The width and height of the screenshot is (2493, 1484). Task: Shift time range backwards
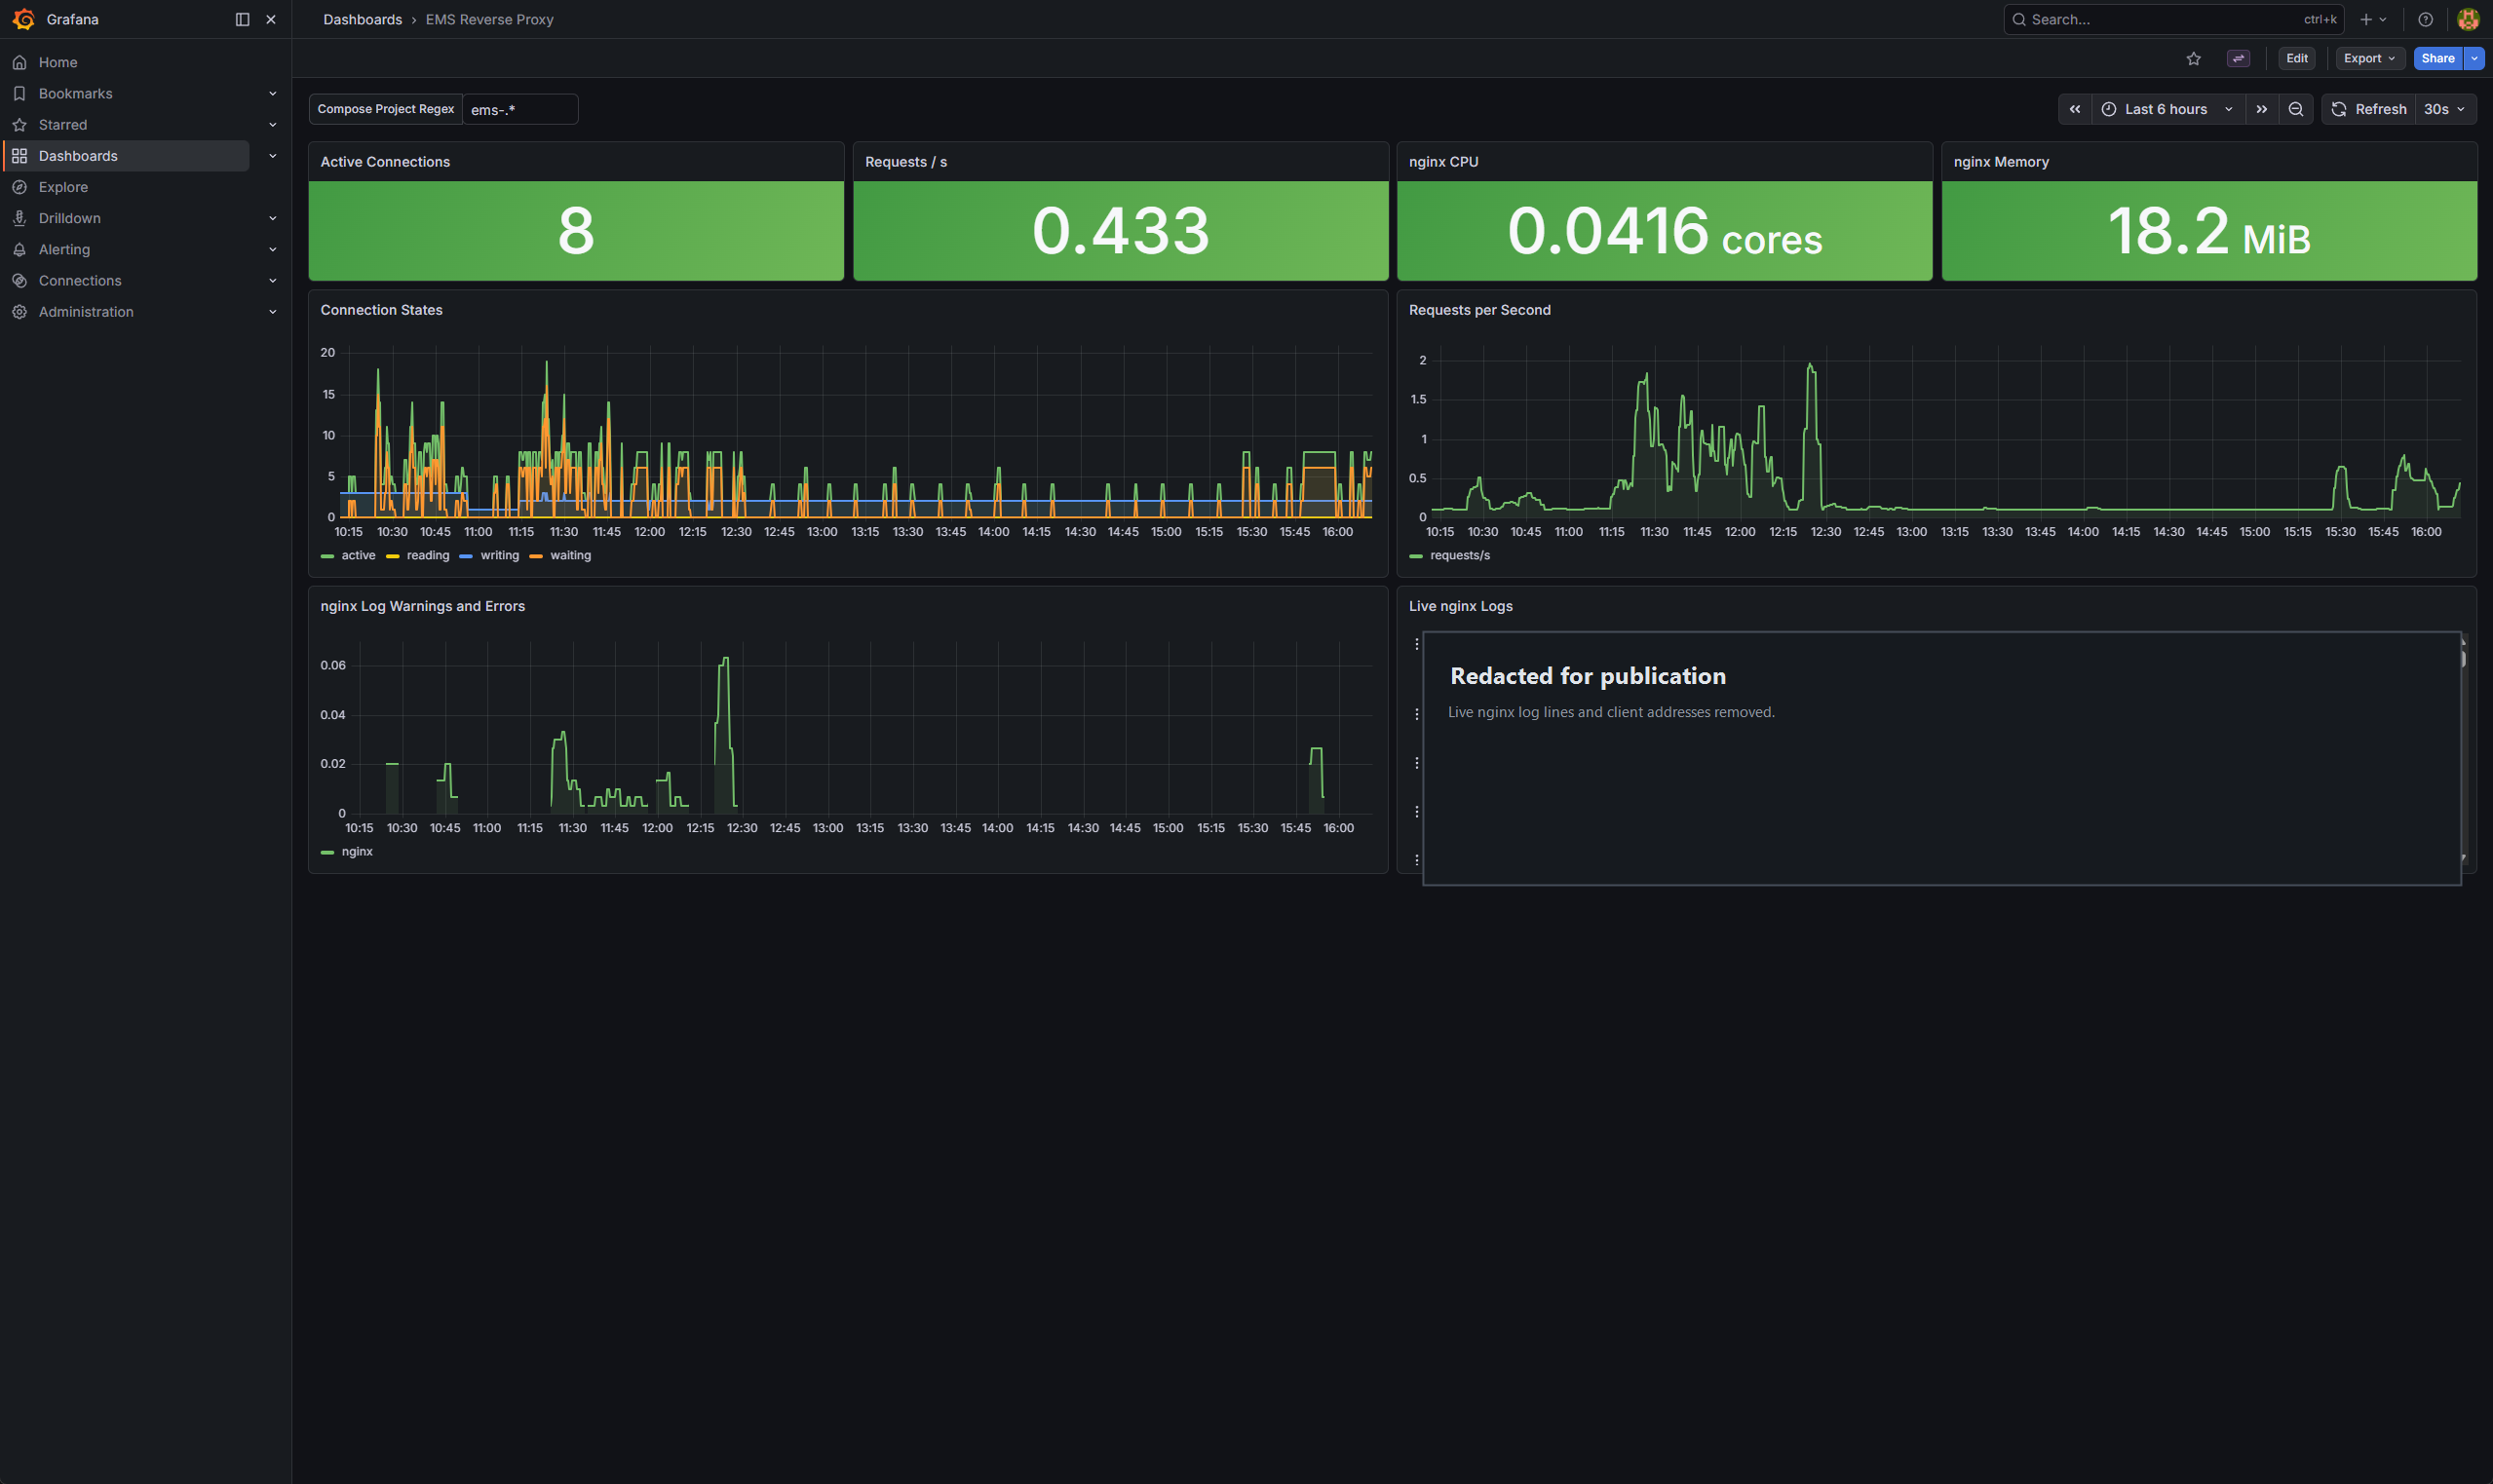pyautogui.click(x=2074, y=109)
